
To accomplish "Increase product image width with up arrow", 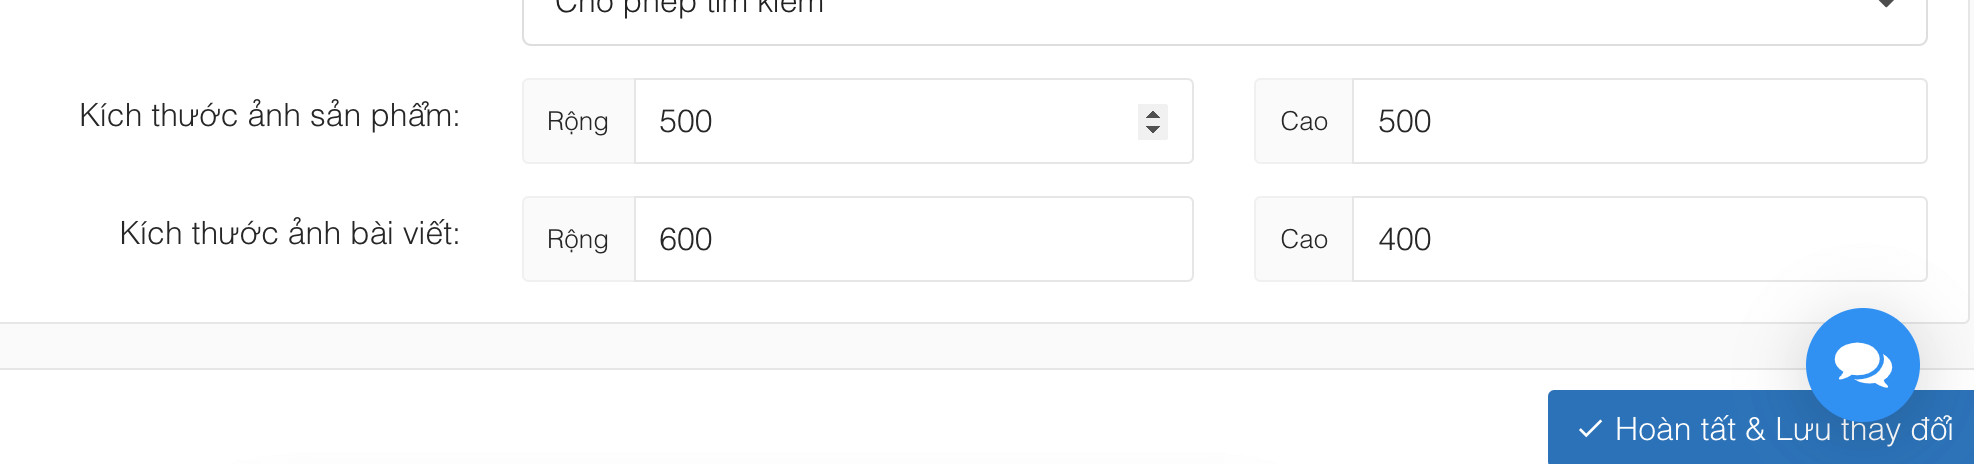I will click(1153, 113).
